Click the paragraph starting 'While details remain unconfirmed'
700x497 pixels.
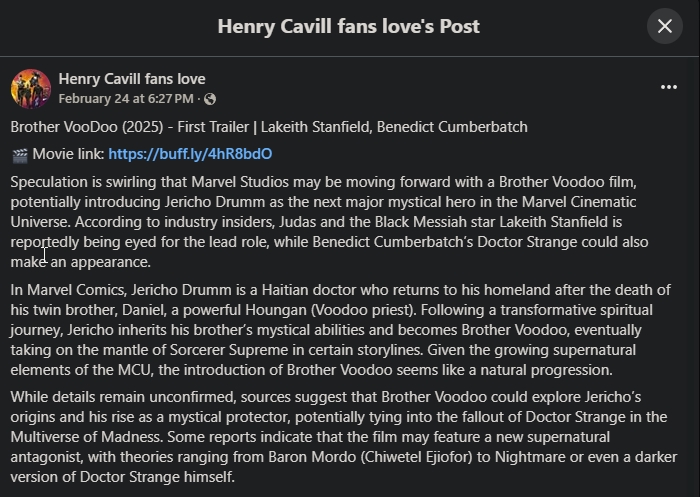coord(330,437)
